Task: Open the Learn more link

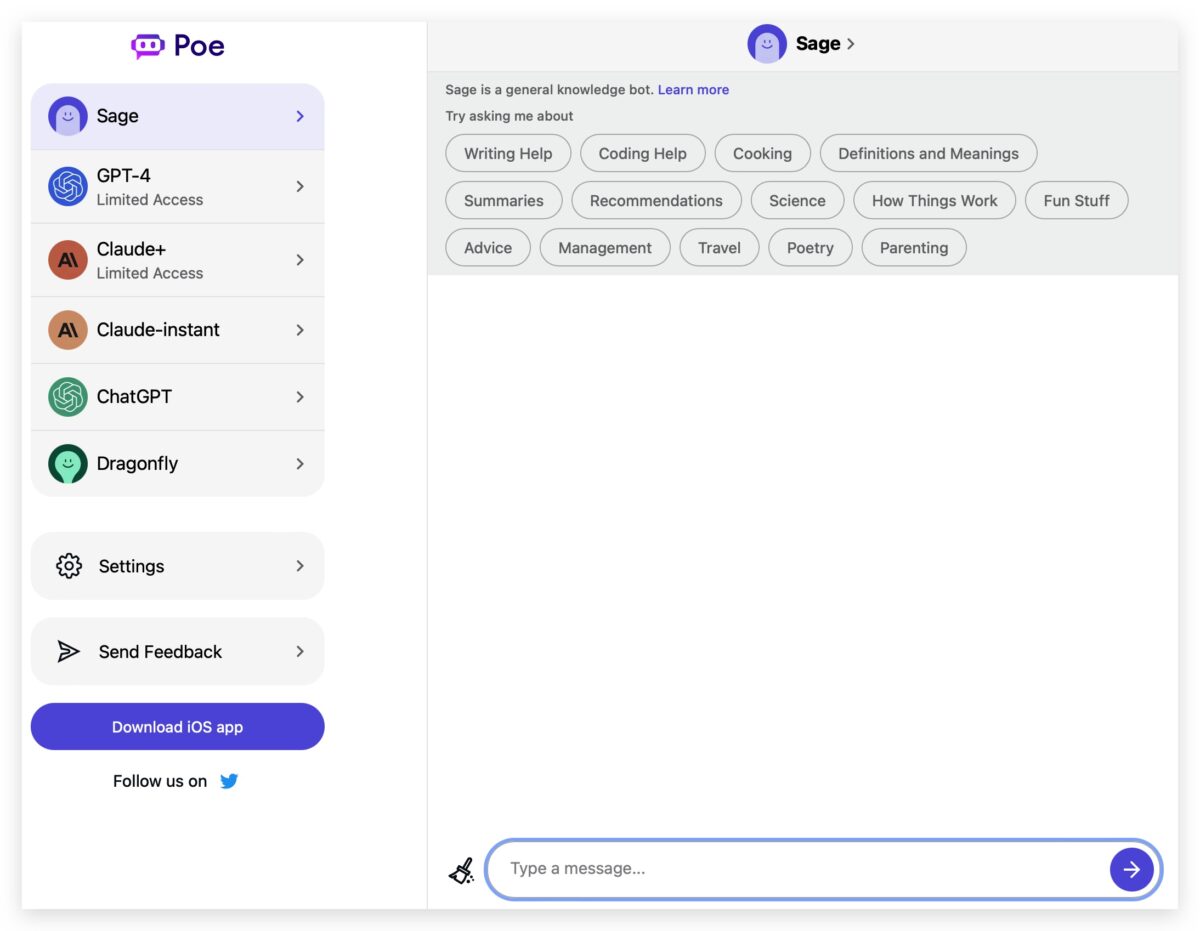Action: pyautogui.click(x=693, y=90)
